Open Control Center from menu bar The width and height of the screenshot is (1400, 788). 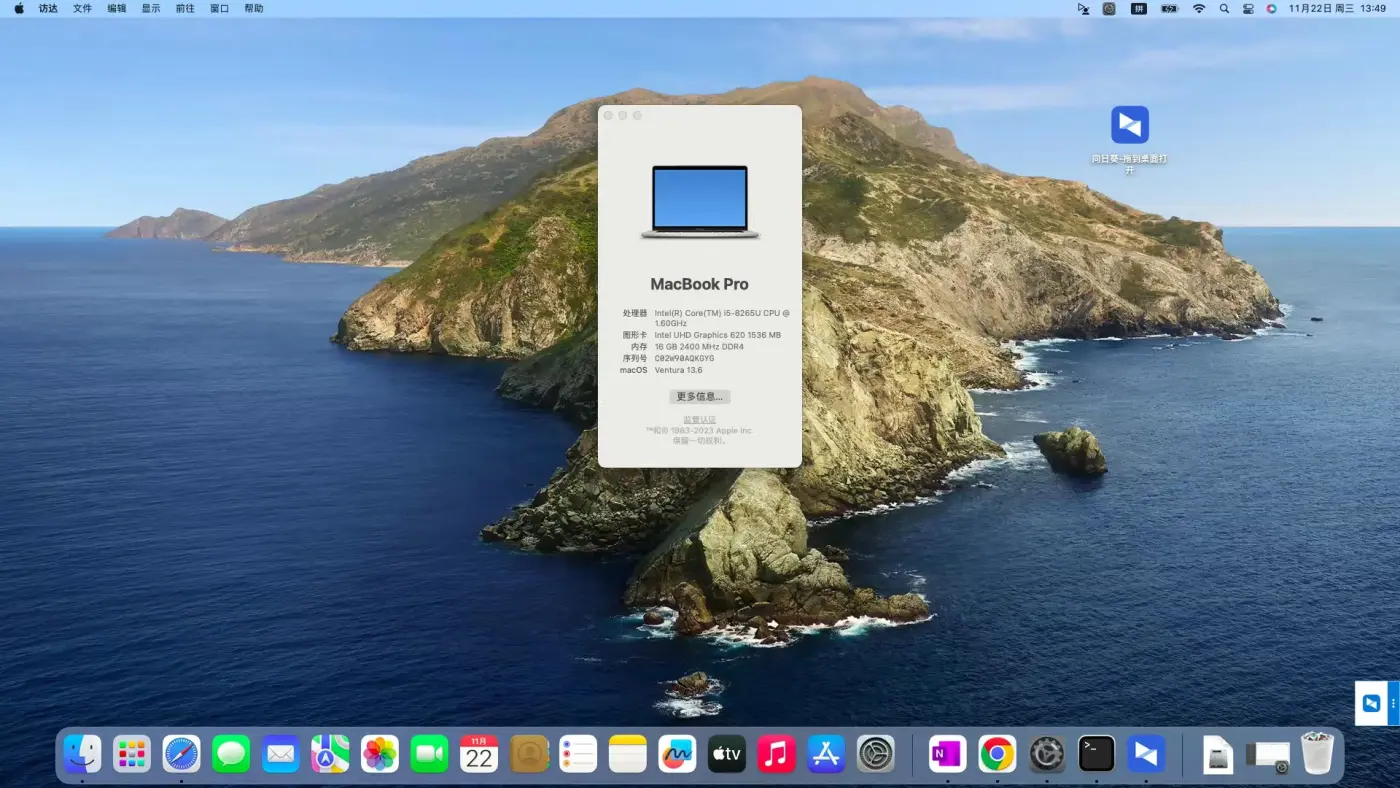click(1248, 9)
